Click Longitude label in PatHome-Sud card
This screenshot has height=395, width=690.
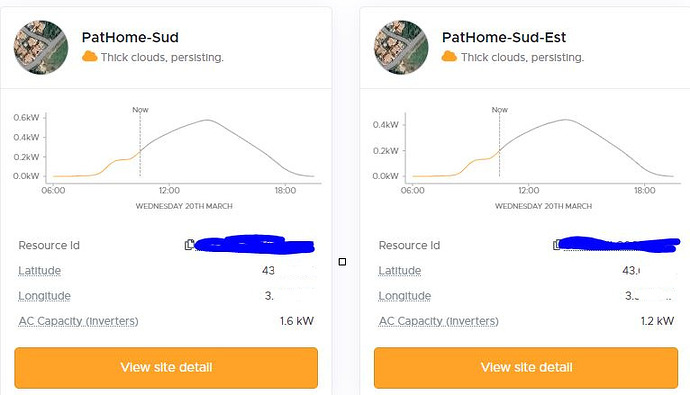pos(44,296)
